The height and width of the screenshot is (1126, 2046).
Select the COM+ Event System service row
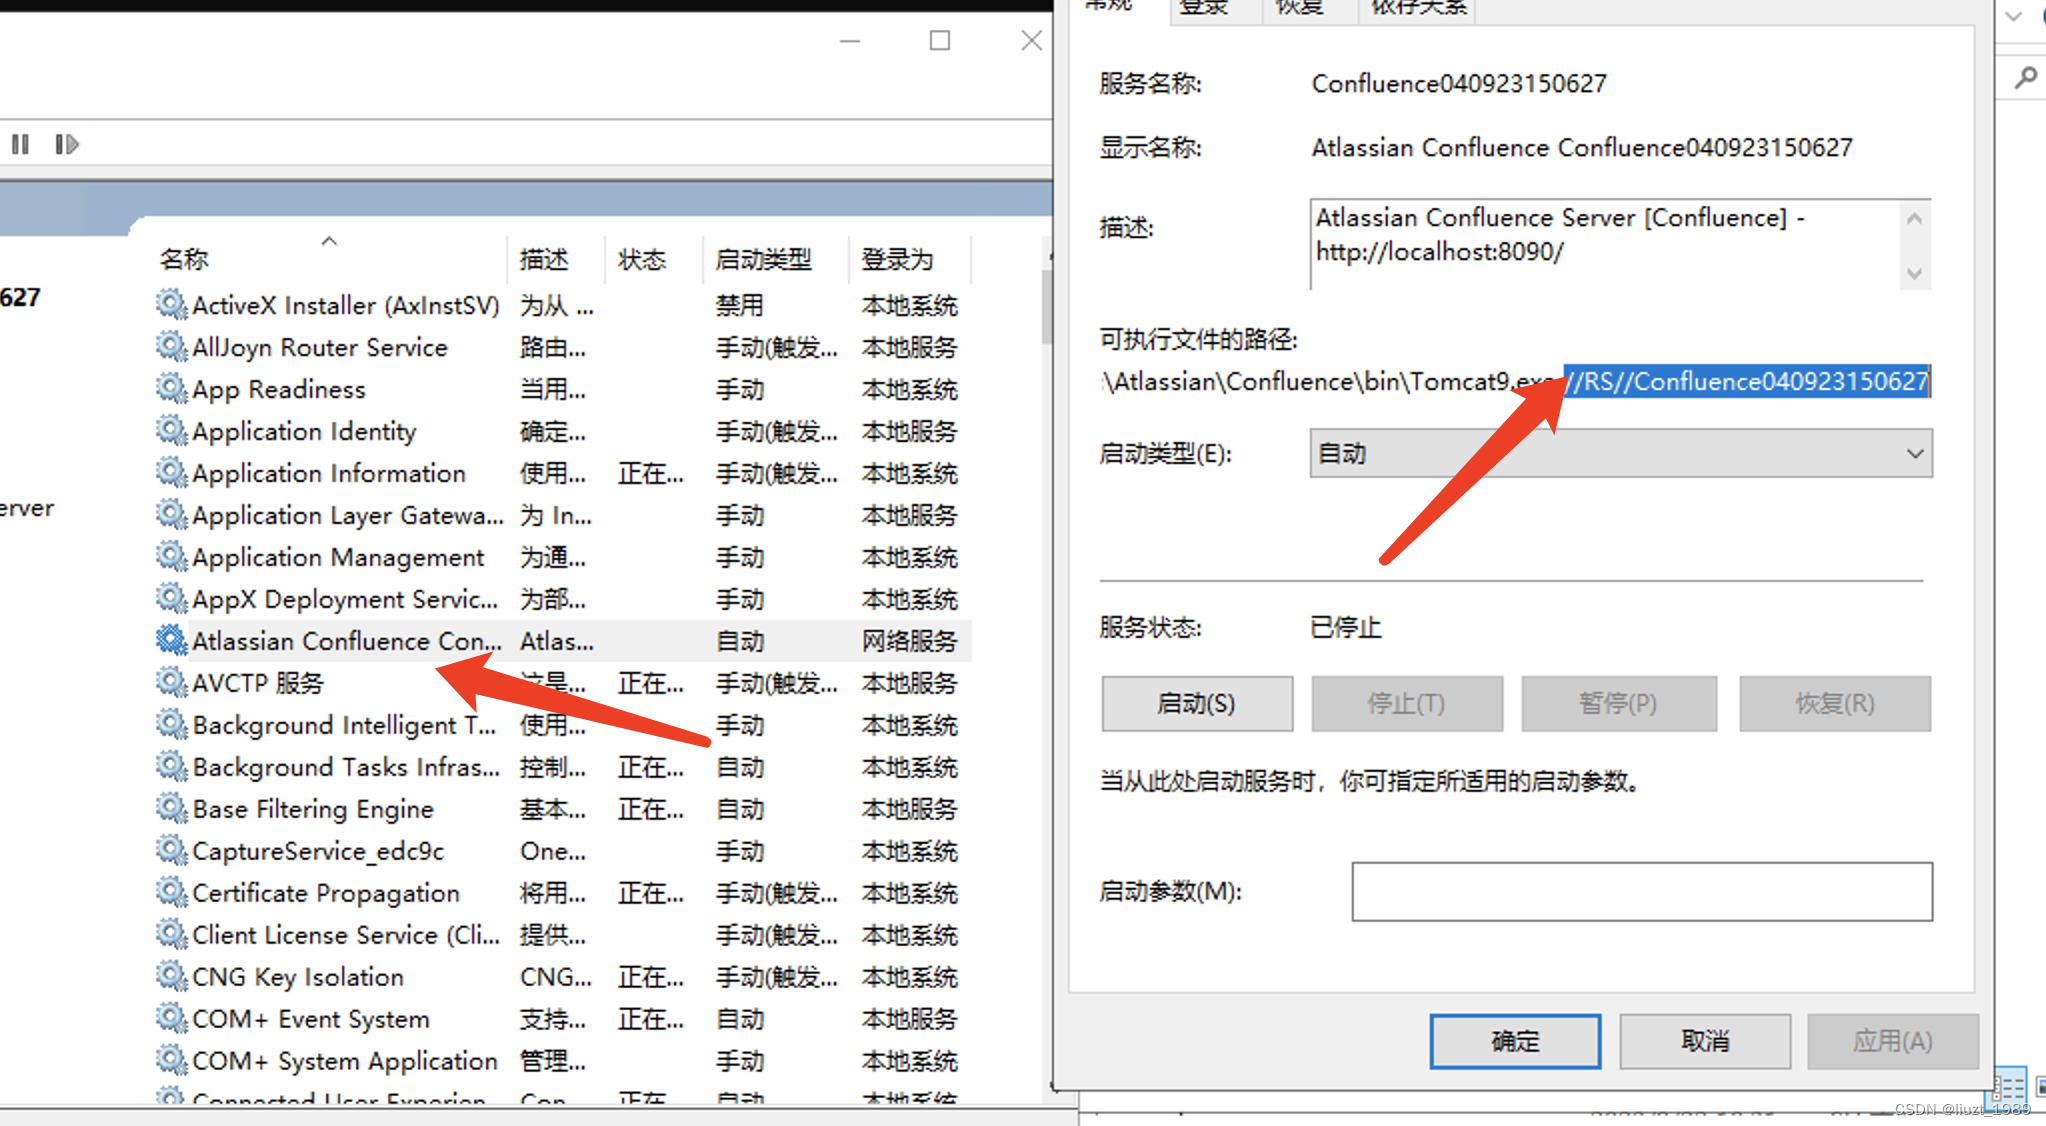(310, 1019)
